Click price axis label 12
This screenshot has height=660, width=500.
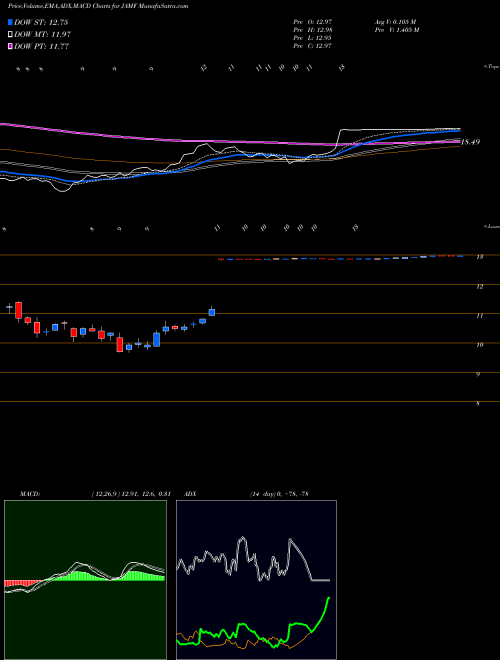pyautogui.click(x=480, y=287)
